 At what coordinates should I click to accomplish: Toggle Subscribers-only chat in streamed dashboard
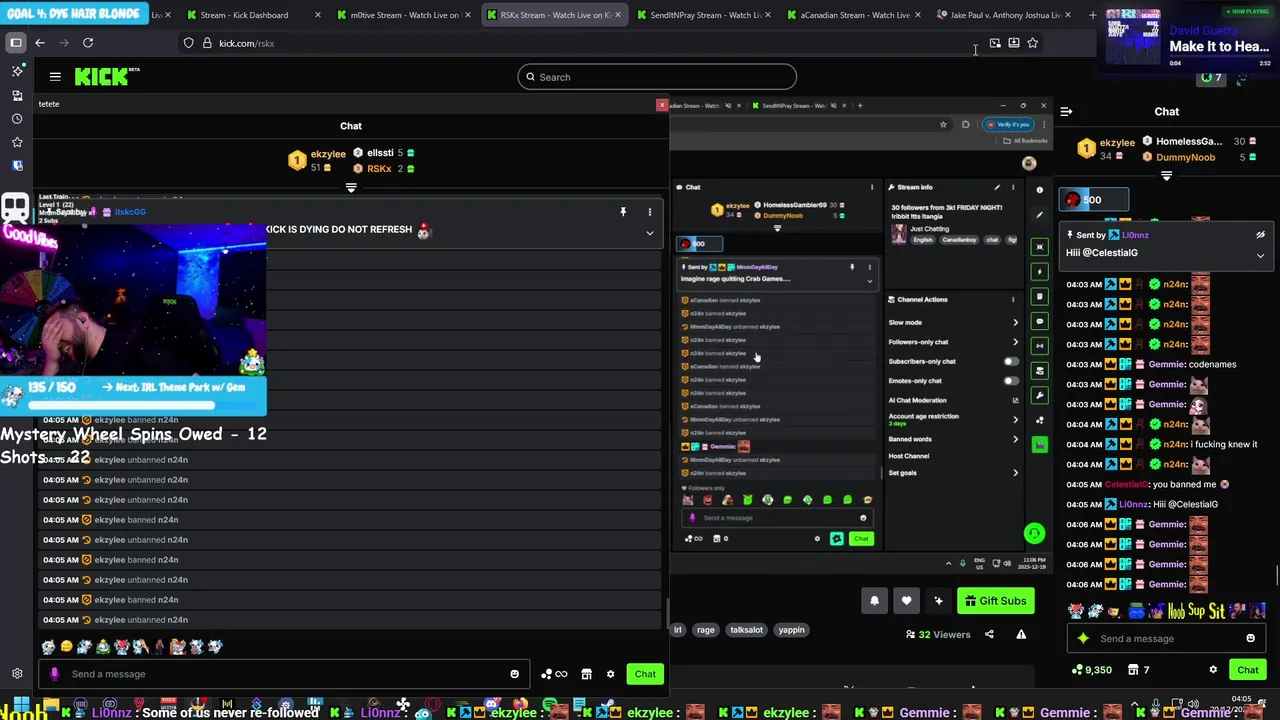tap(1011, 361)
